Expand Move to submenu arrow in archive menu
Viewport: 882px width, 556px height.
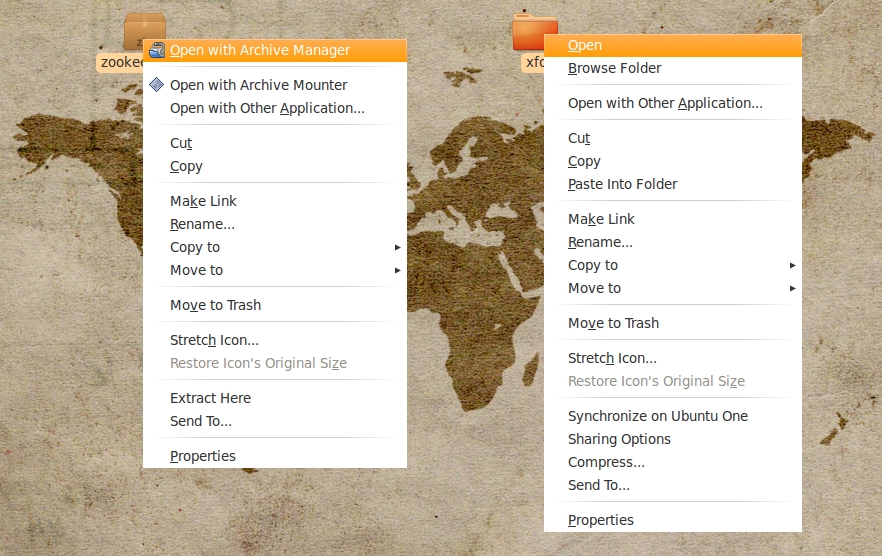397,270
